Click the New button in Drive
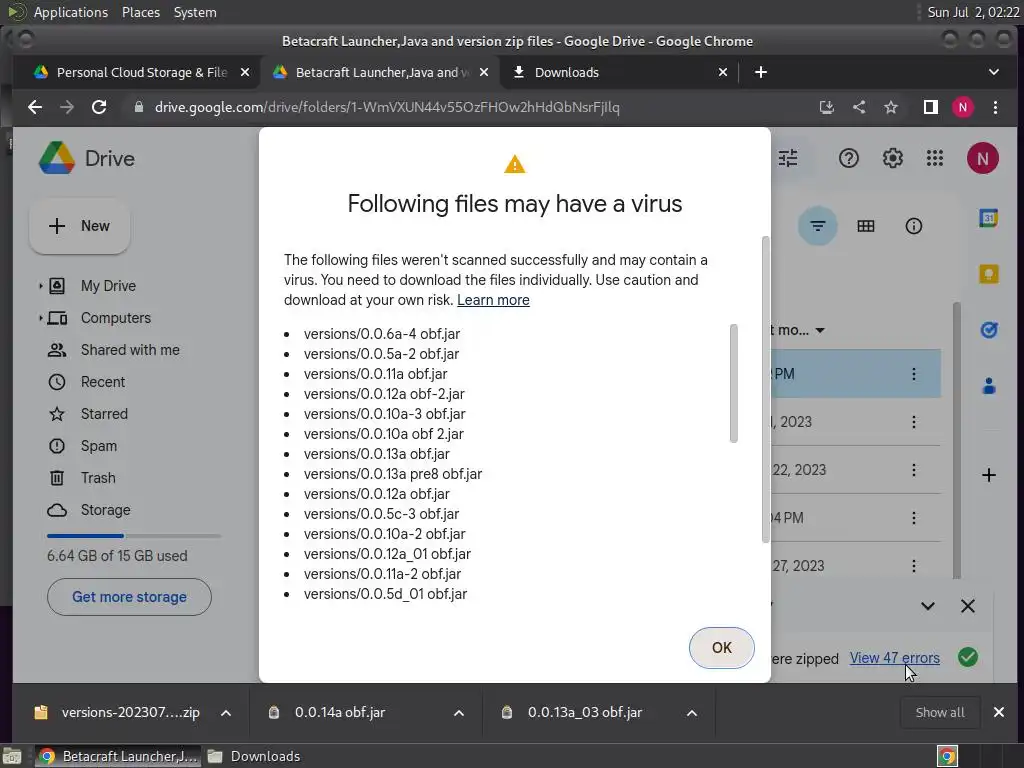 click(80, 226)
